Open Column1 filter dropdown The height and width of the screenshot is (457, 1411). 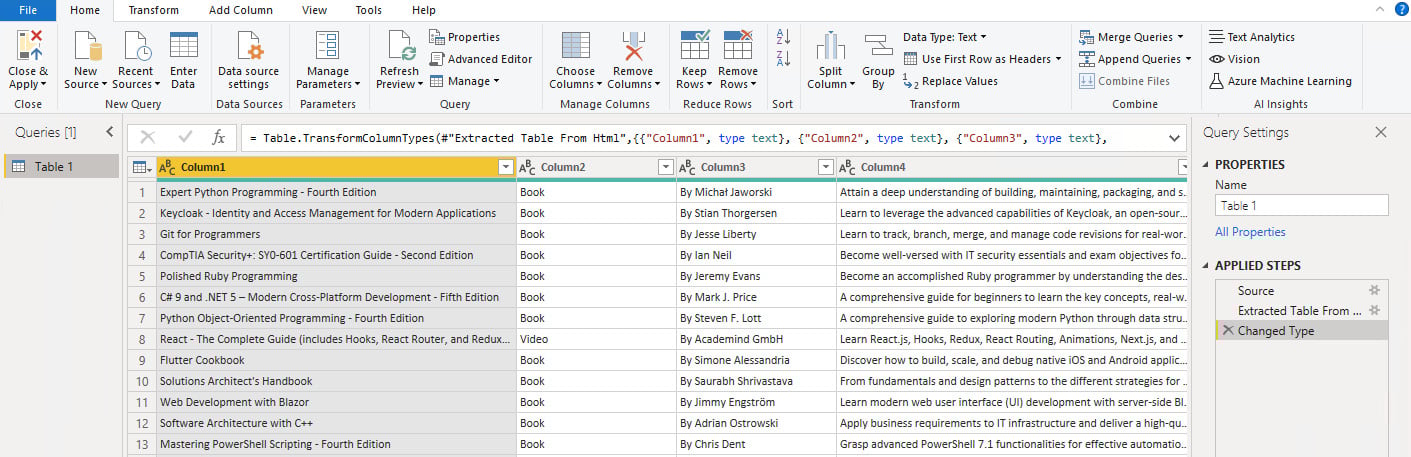click(505, 167)
